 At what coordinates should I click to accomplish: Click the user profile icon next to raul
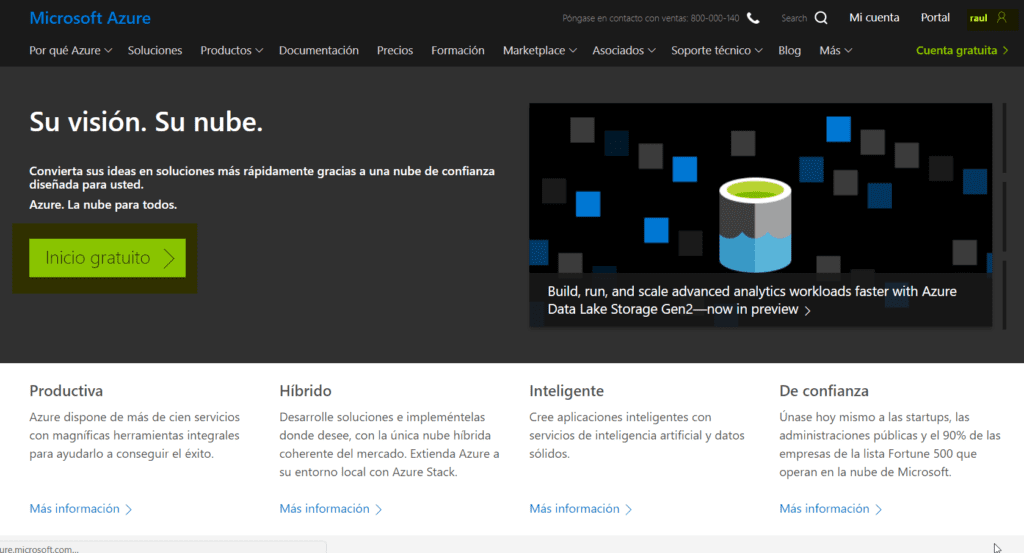(x=1001, y=18)
